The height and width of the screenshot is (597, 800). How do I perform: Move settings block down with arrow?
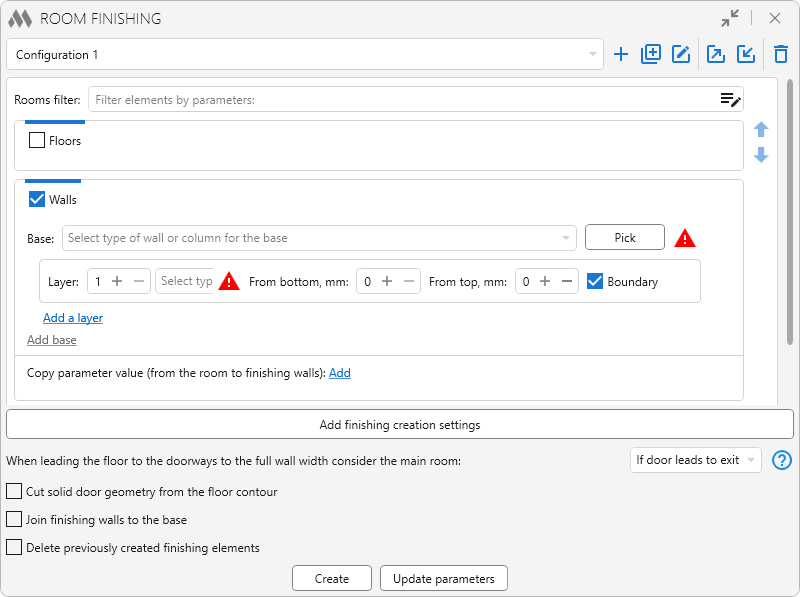[761, 155]
